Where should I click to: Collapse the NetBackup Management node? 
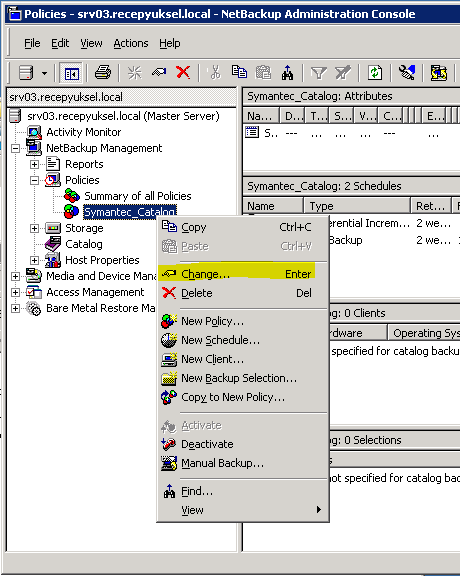(x=15, y=148)
